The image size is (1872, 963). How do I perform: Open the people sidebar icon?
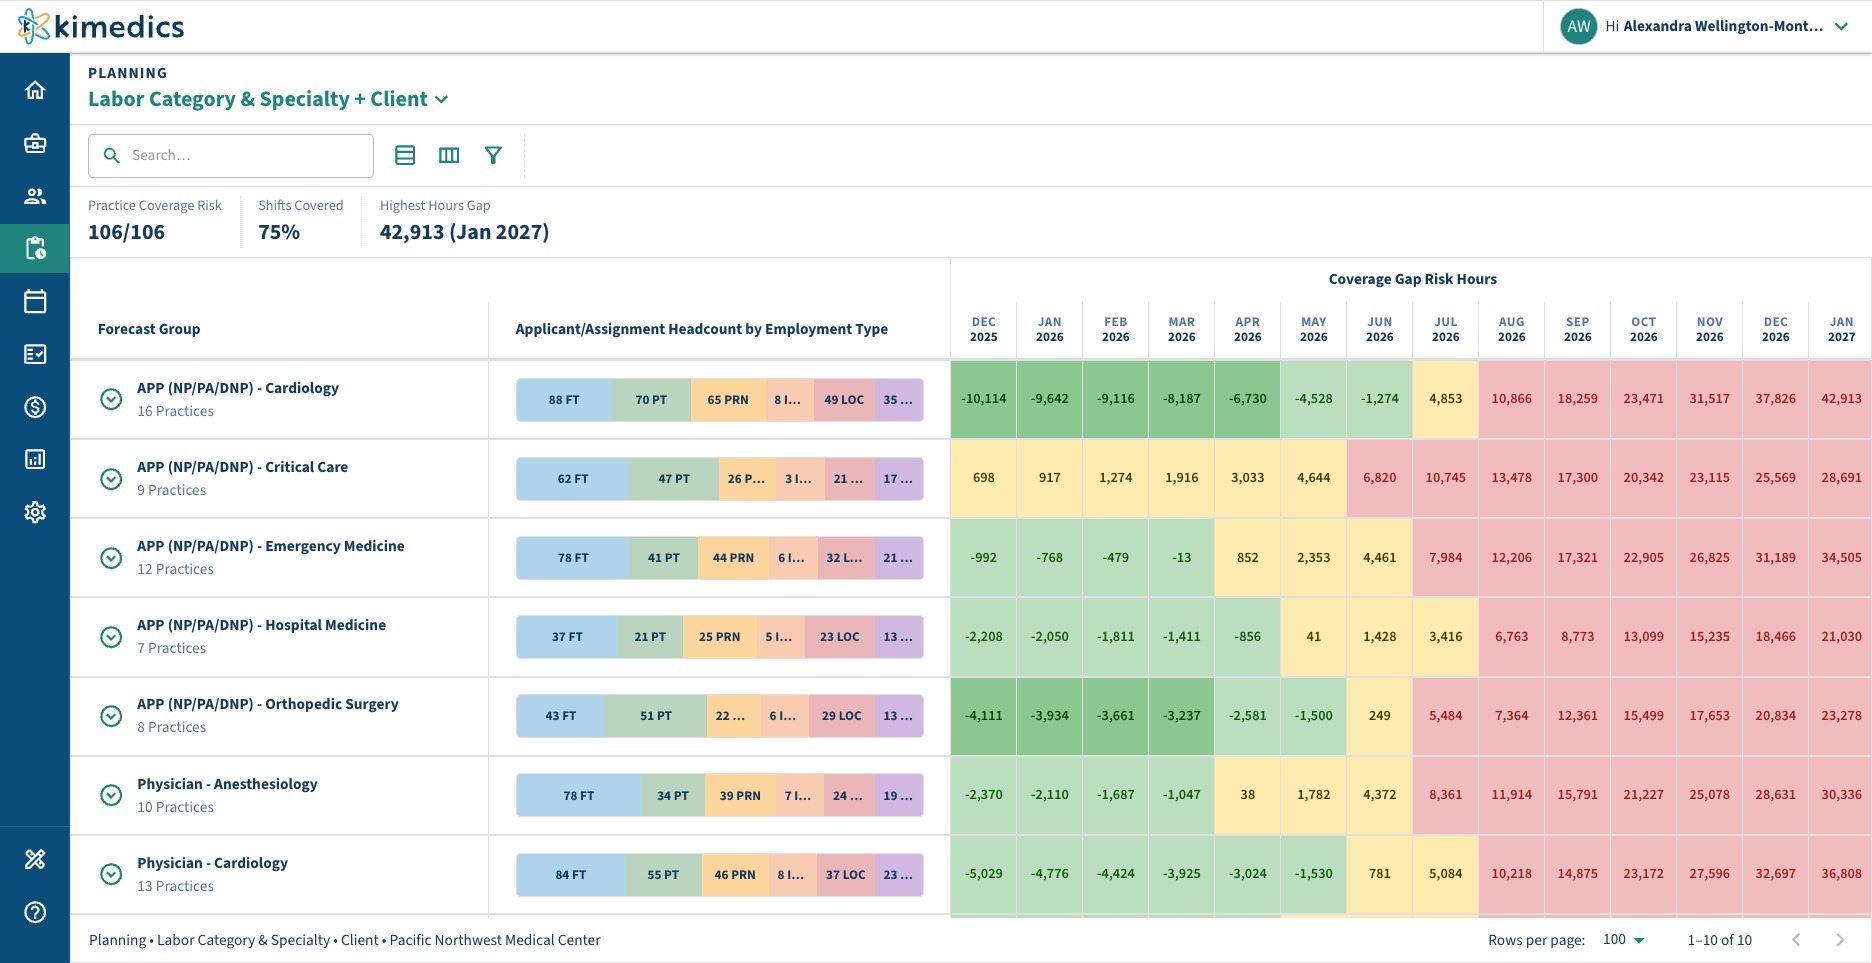(35, 196)
